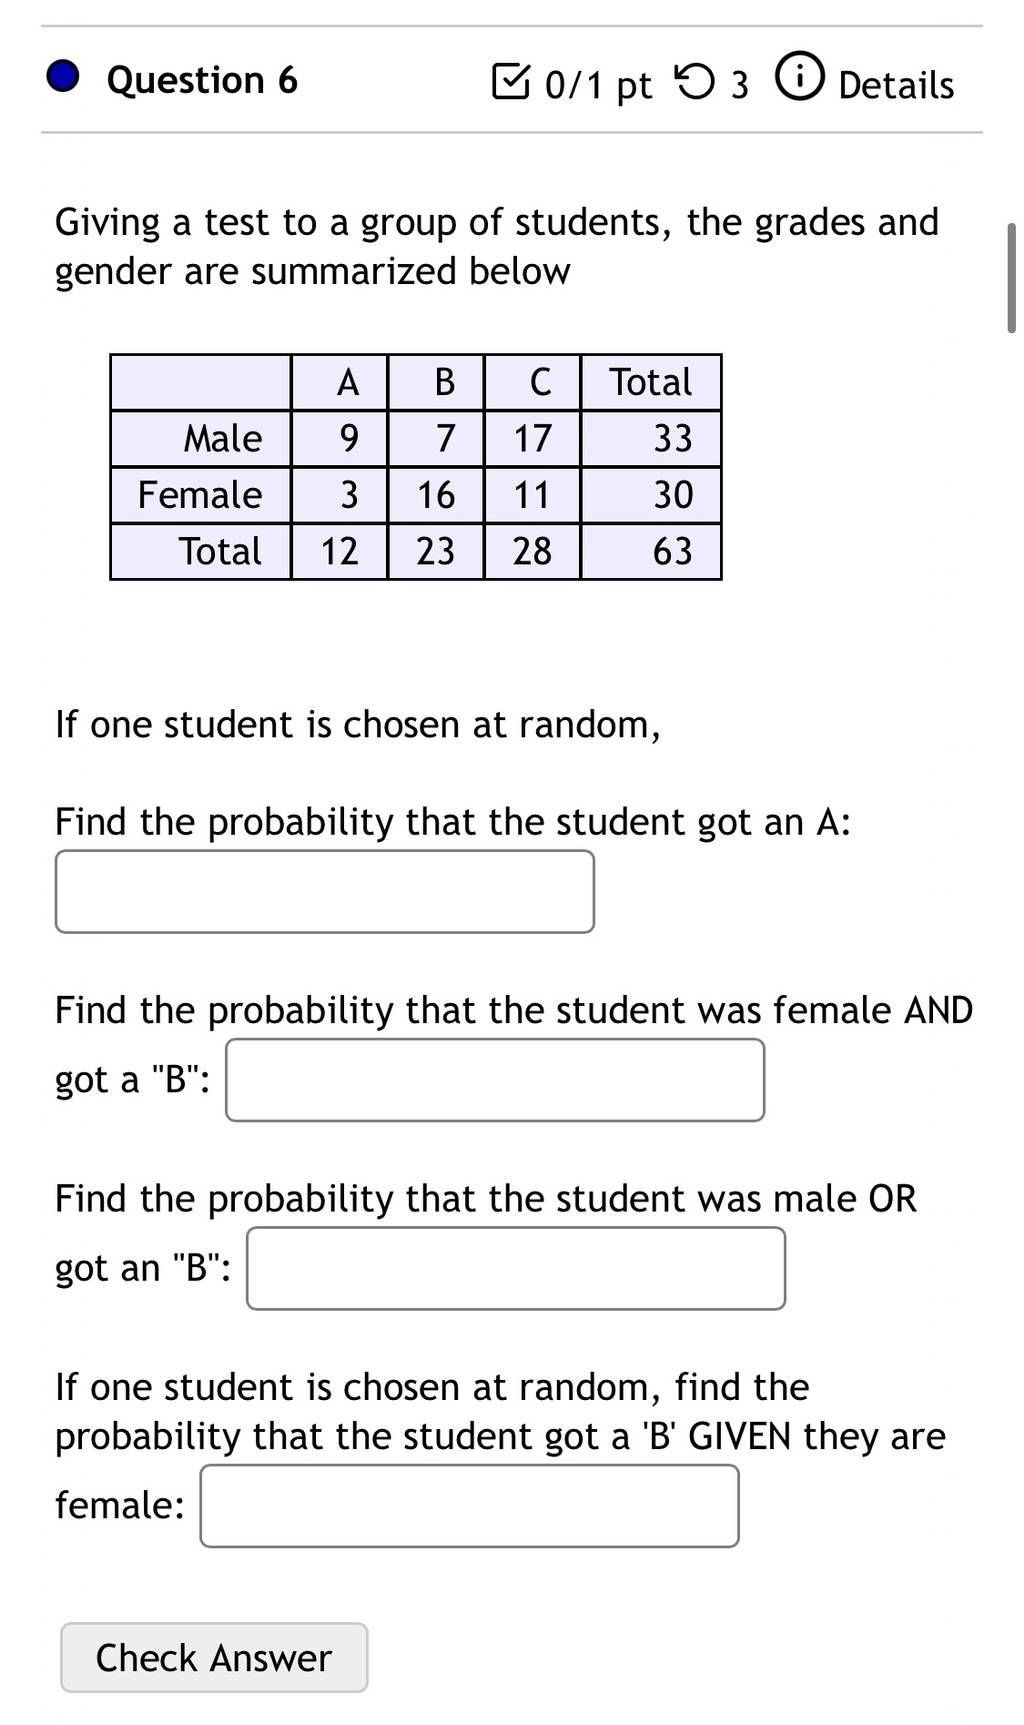Image resolution: width=1024 pixels, height=1725 pixels.
Task: Focus the female AND got a B answer field
Action: click(x=495, y=1080)
